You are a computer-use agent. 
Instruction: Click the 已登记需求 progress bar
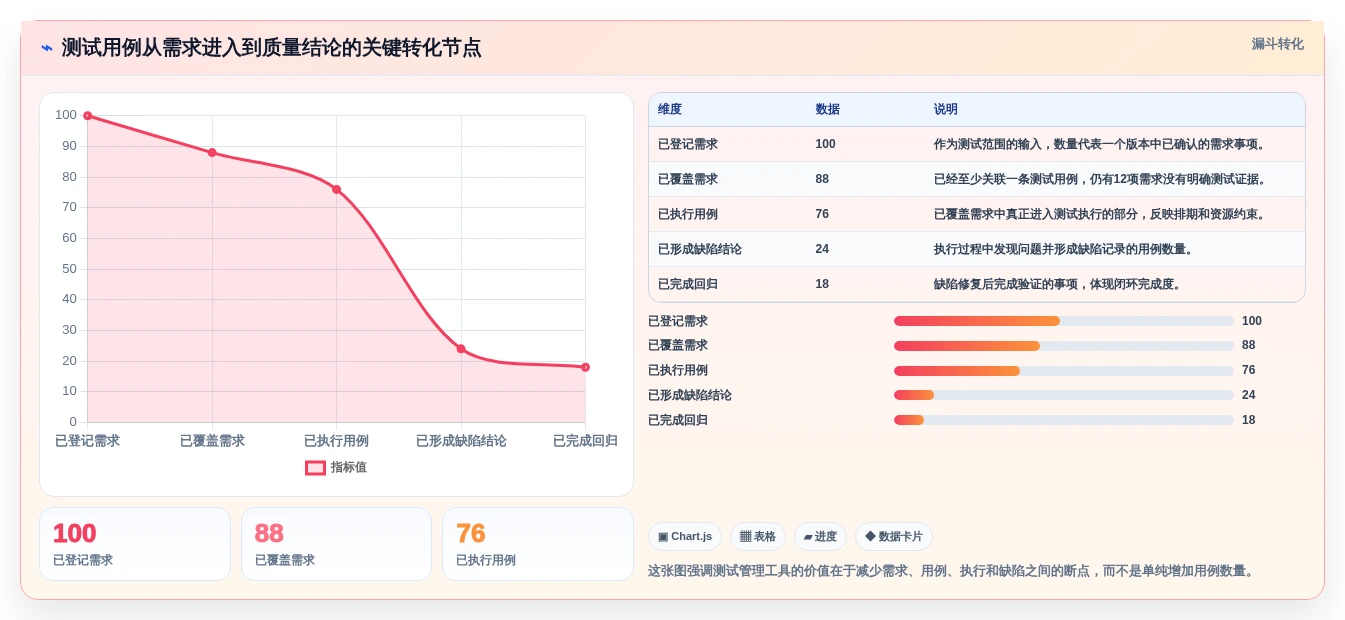click(1064, 321)
